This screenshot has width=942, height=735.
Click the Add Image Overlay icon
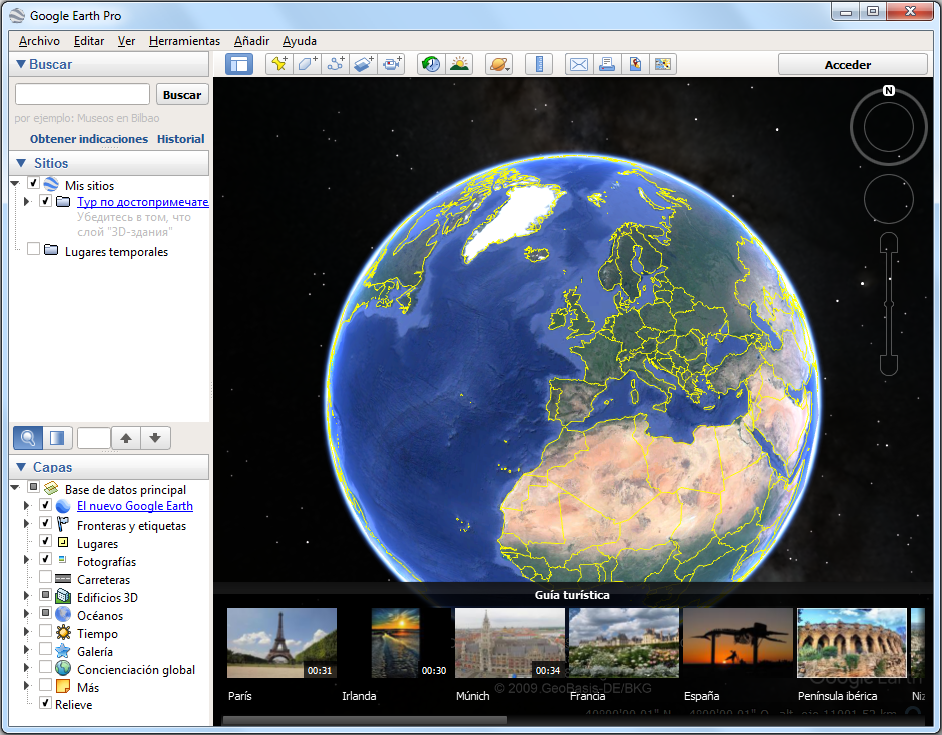pos(363,63)
